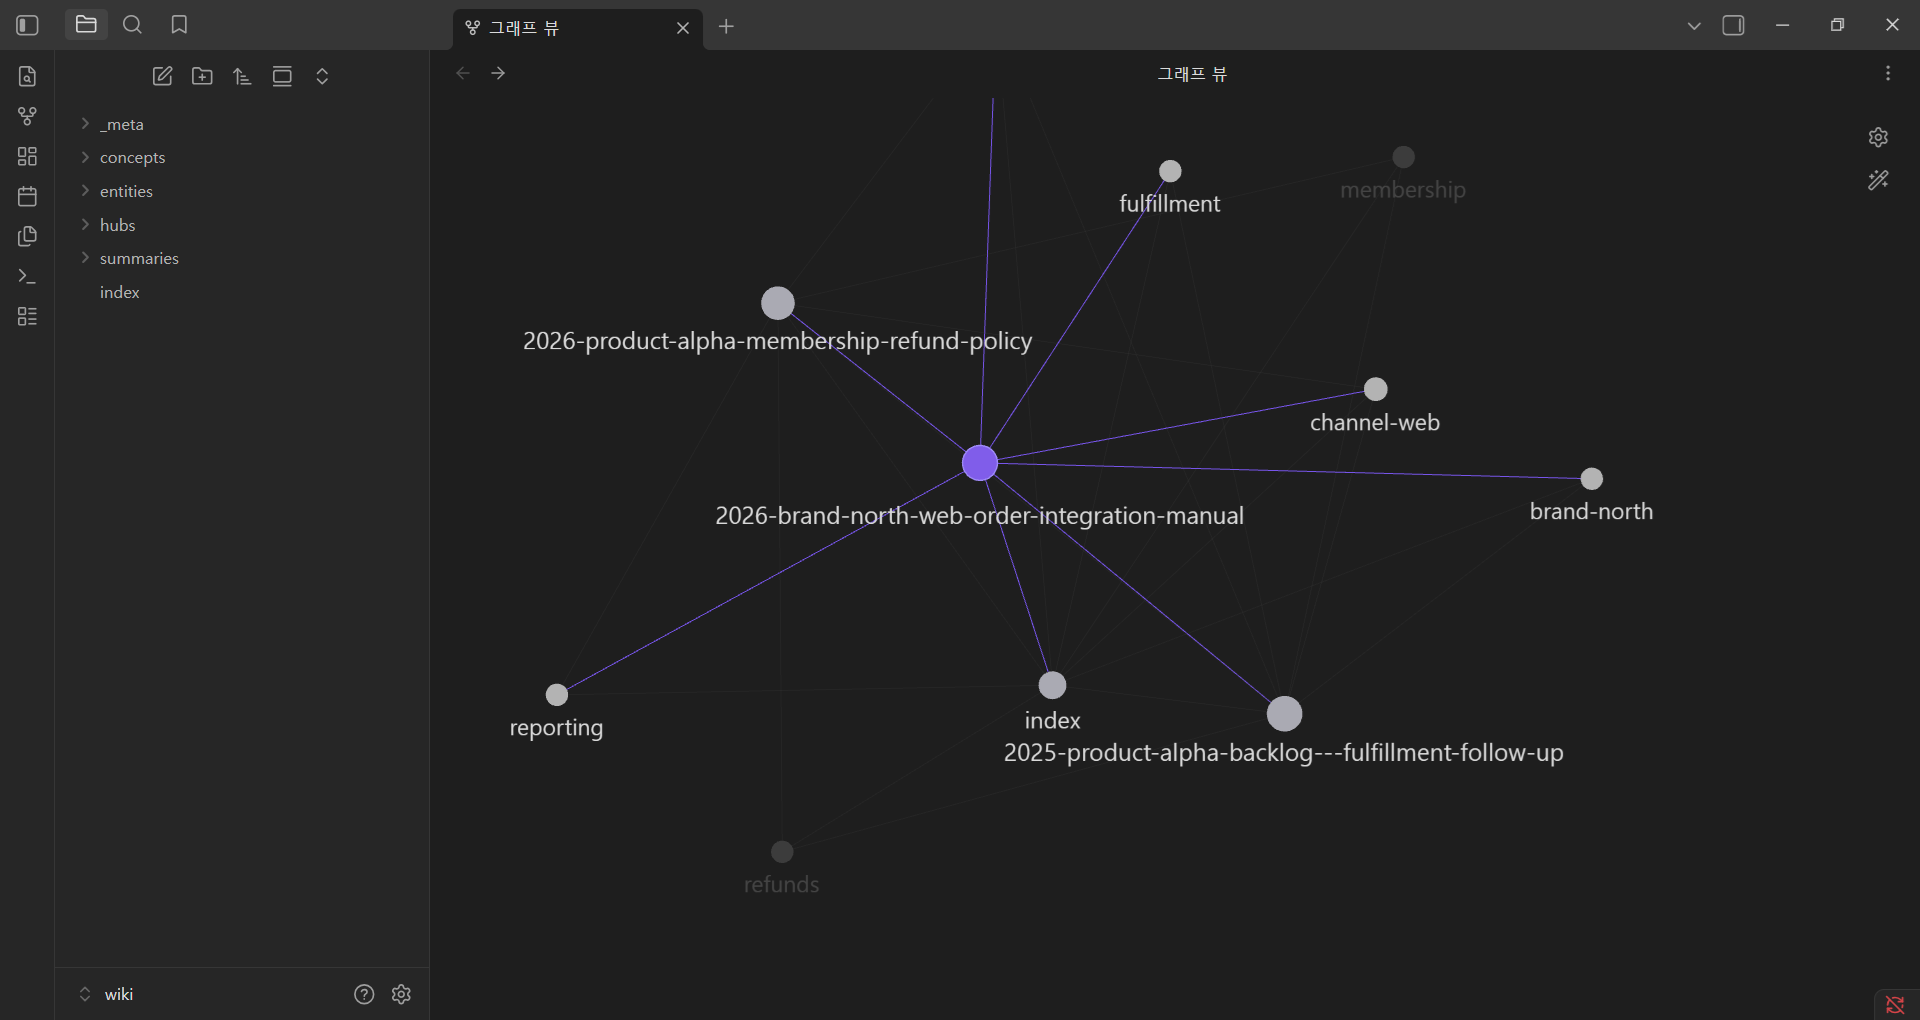Image resolution: width=1920 pixels, height=1020 pixels.
Task: Select the 그래프 뷰 tab
Action: click(577, 28)
